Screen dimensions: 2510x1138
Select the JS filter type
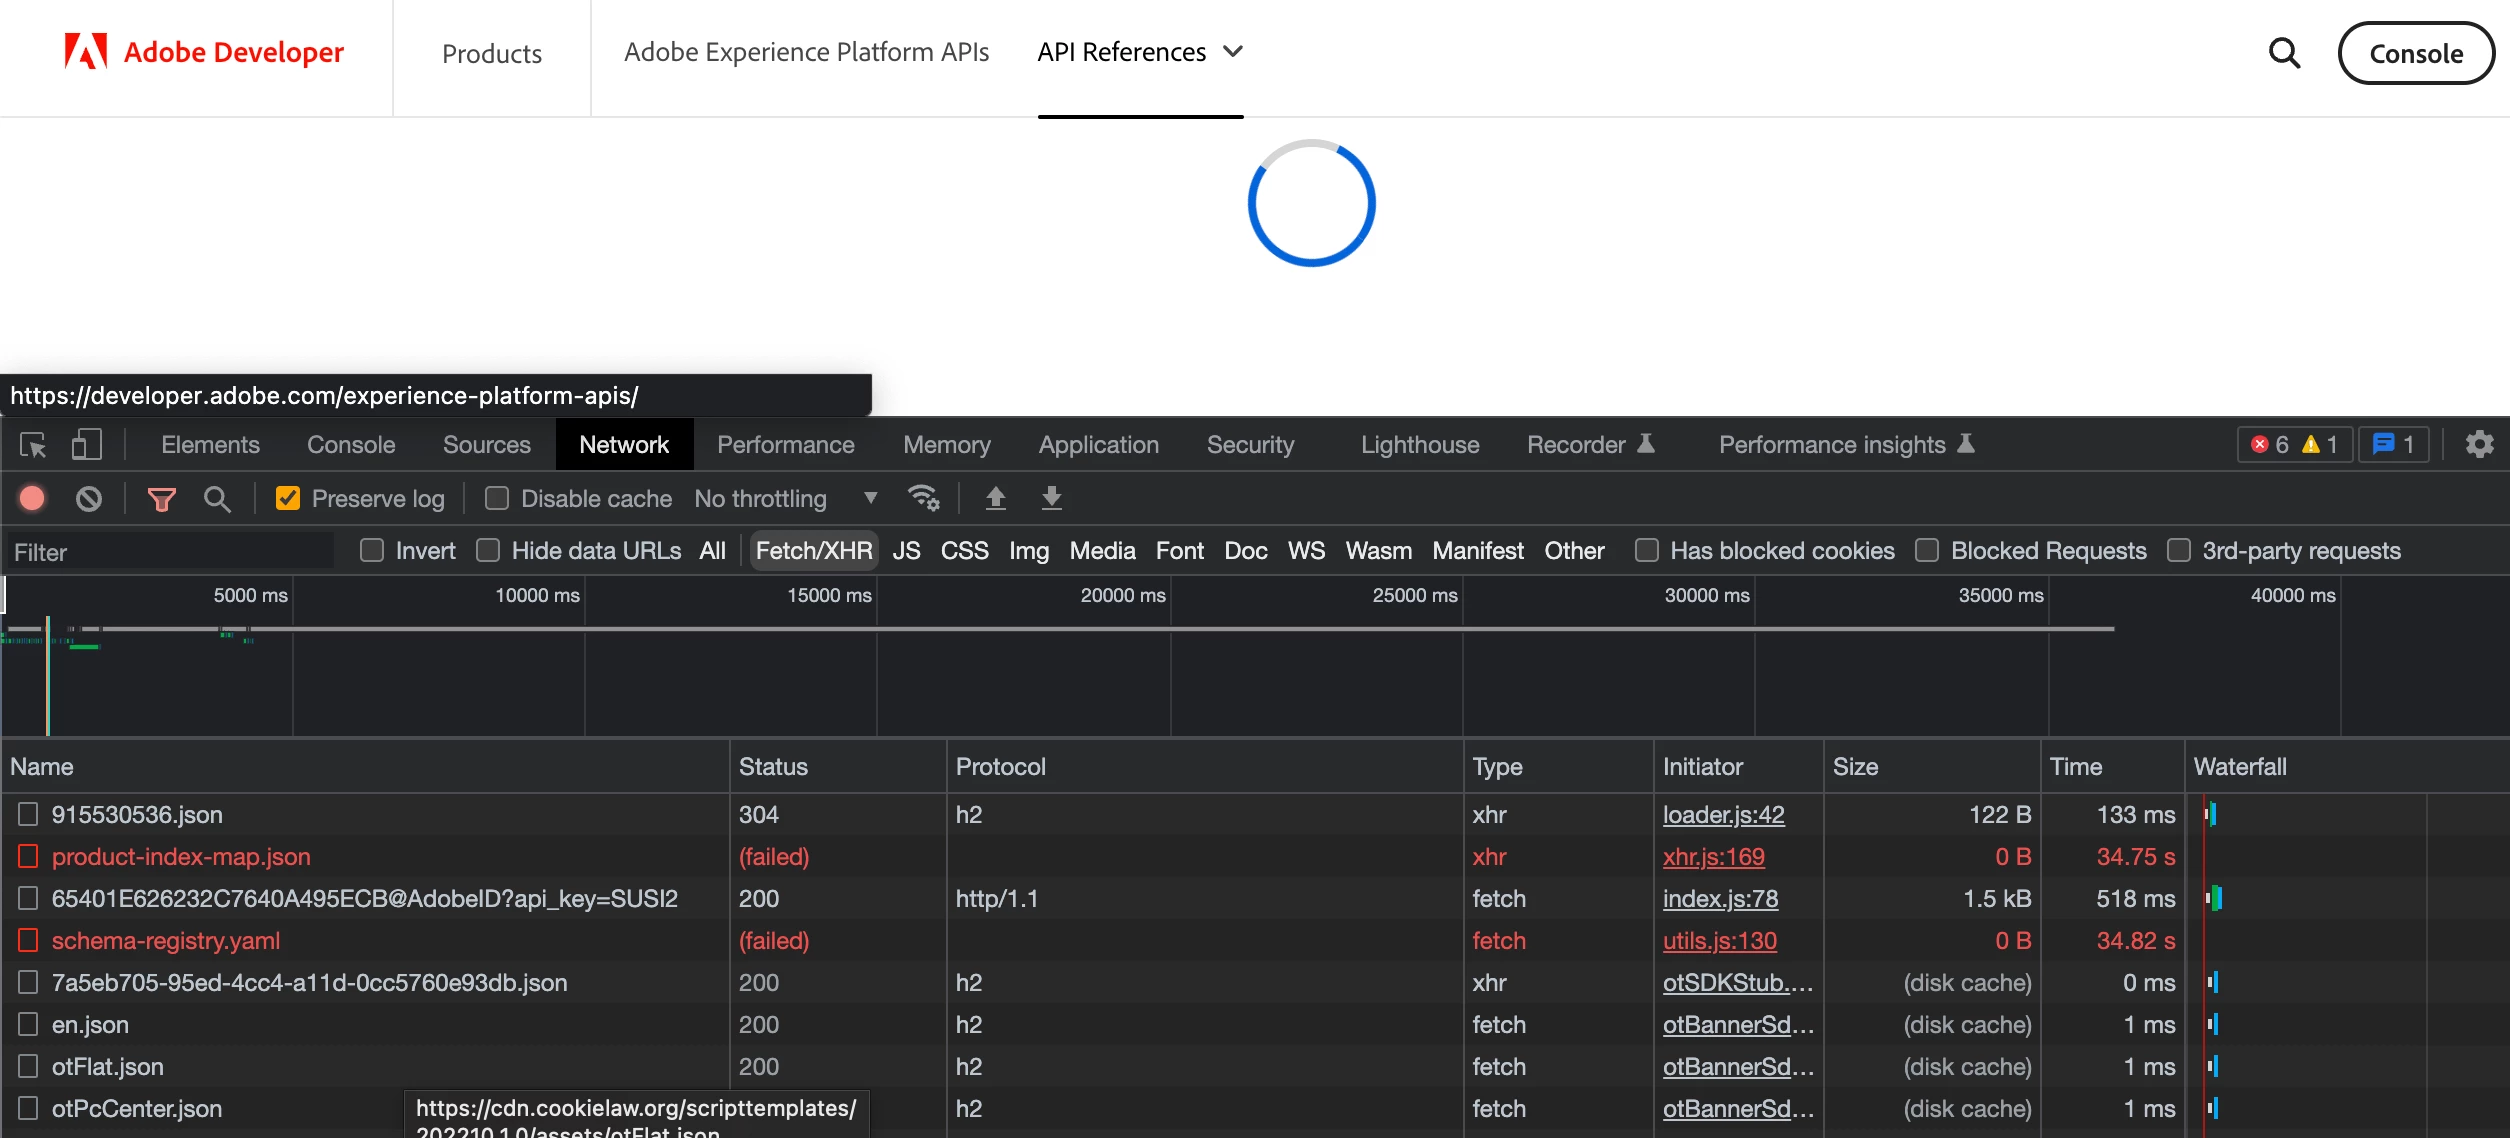point(906,551)
